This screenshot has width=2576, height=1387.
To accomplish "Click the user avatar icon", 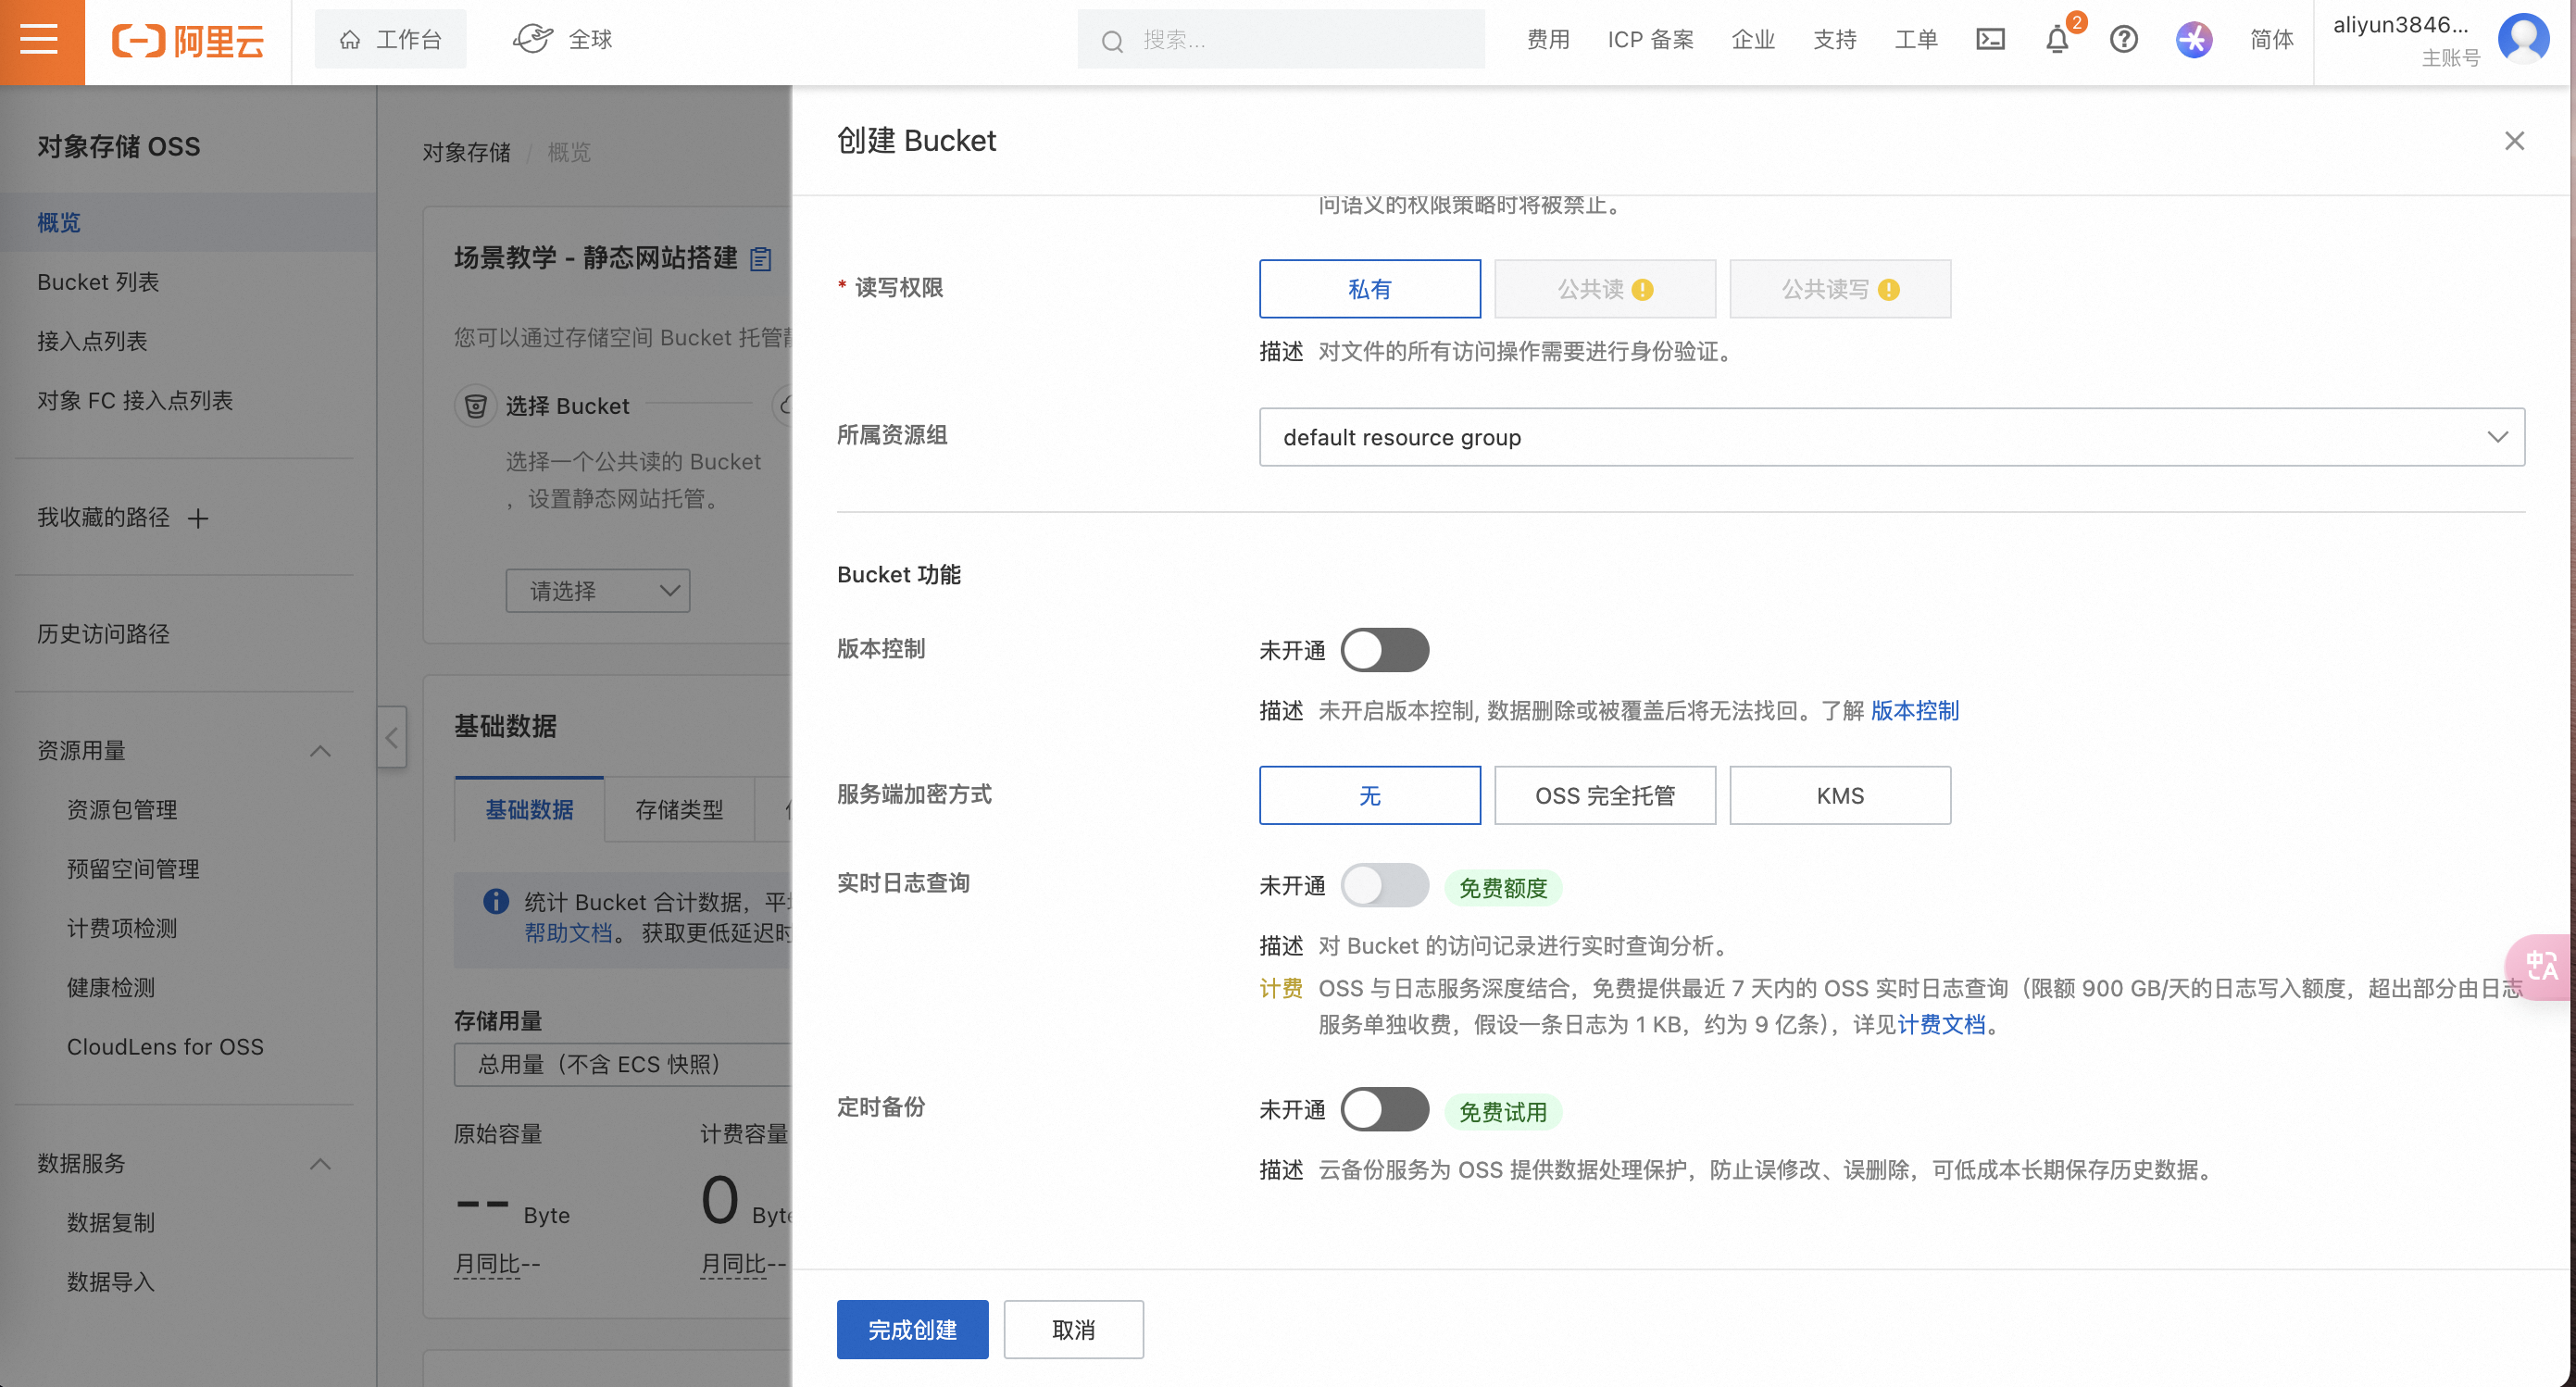I will [x=2523, y=39].
